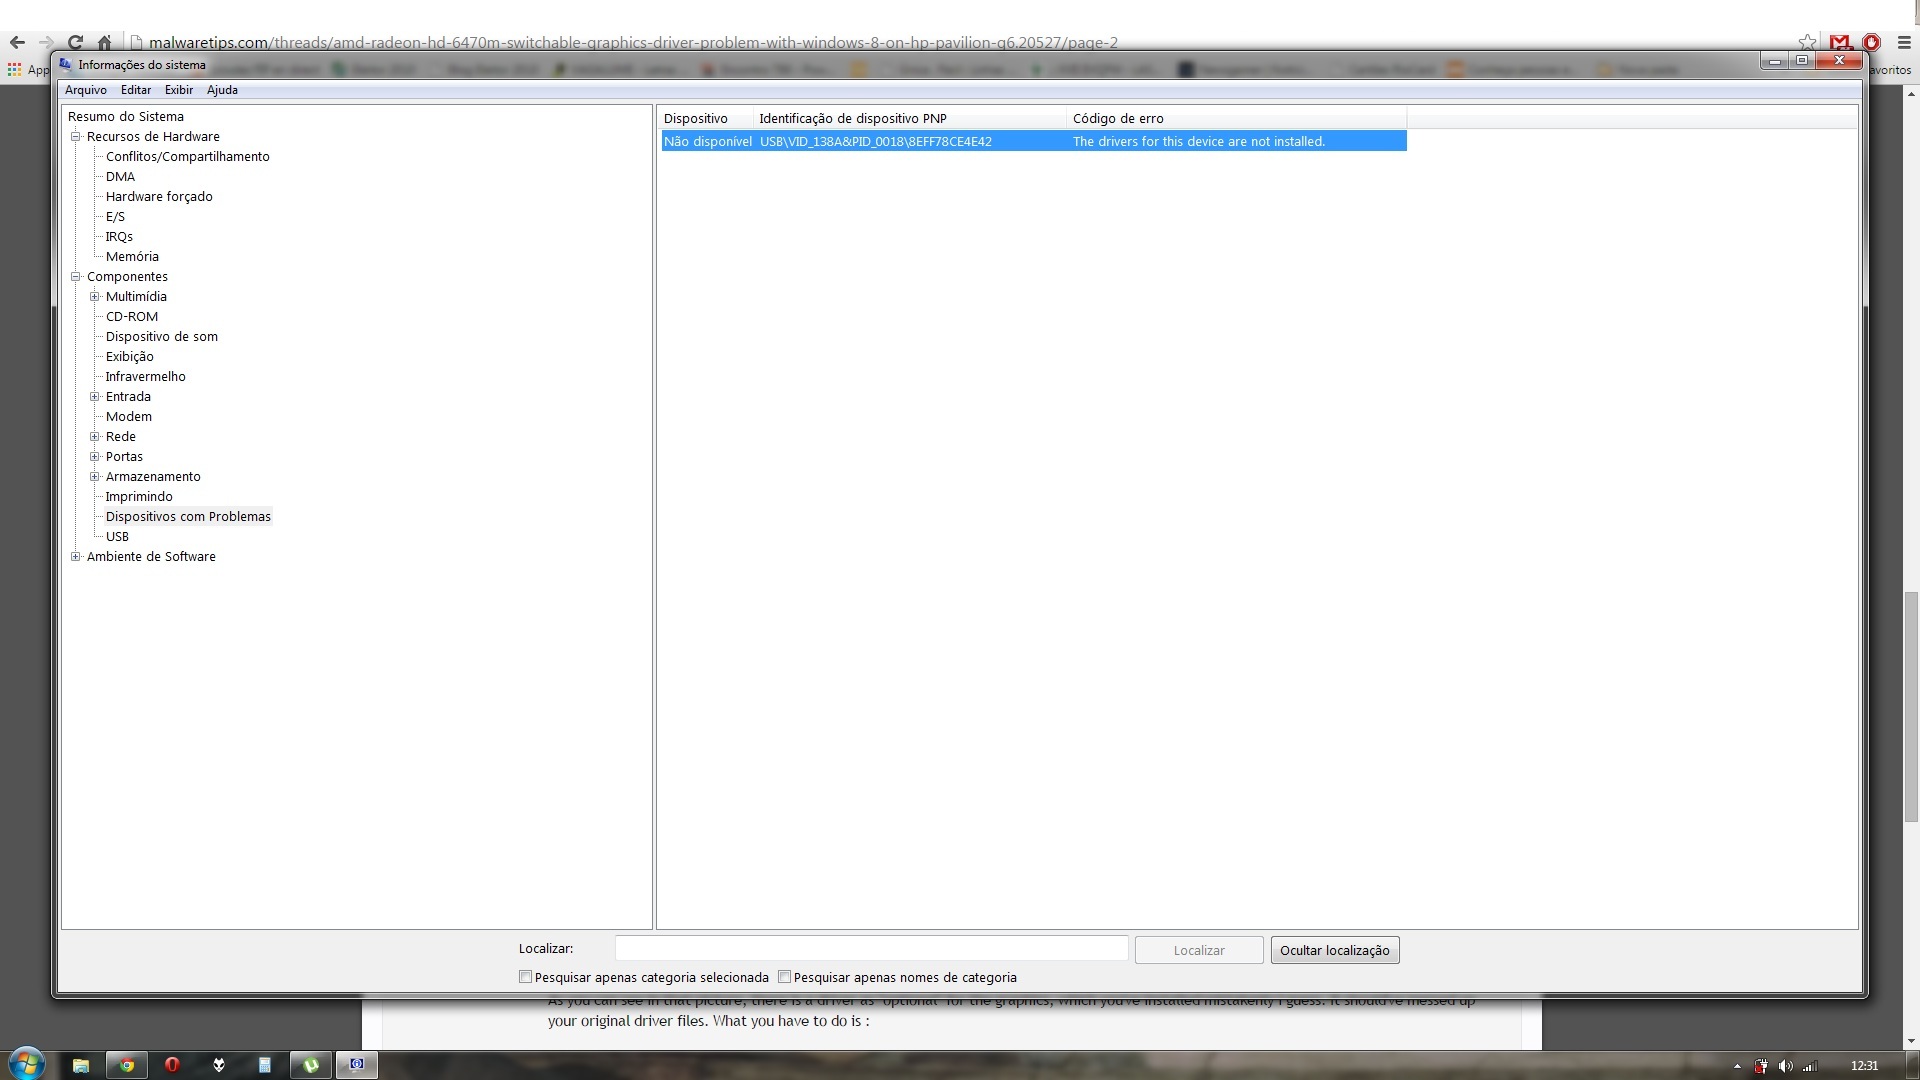Select Exibição in the Componentes tree
This screenshot has width=1920, height=1080.
tap(130, 357)
